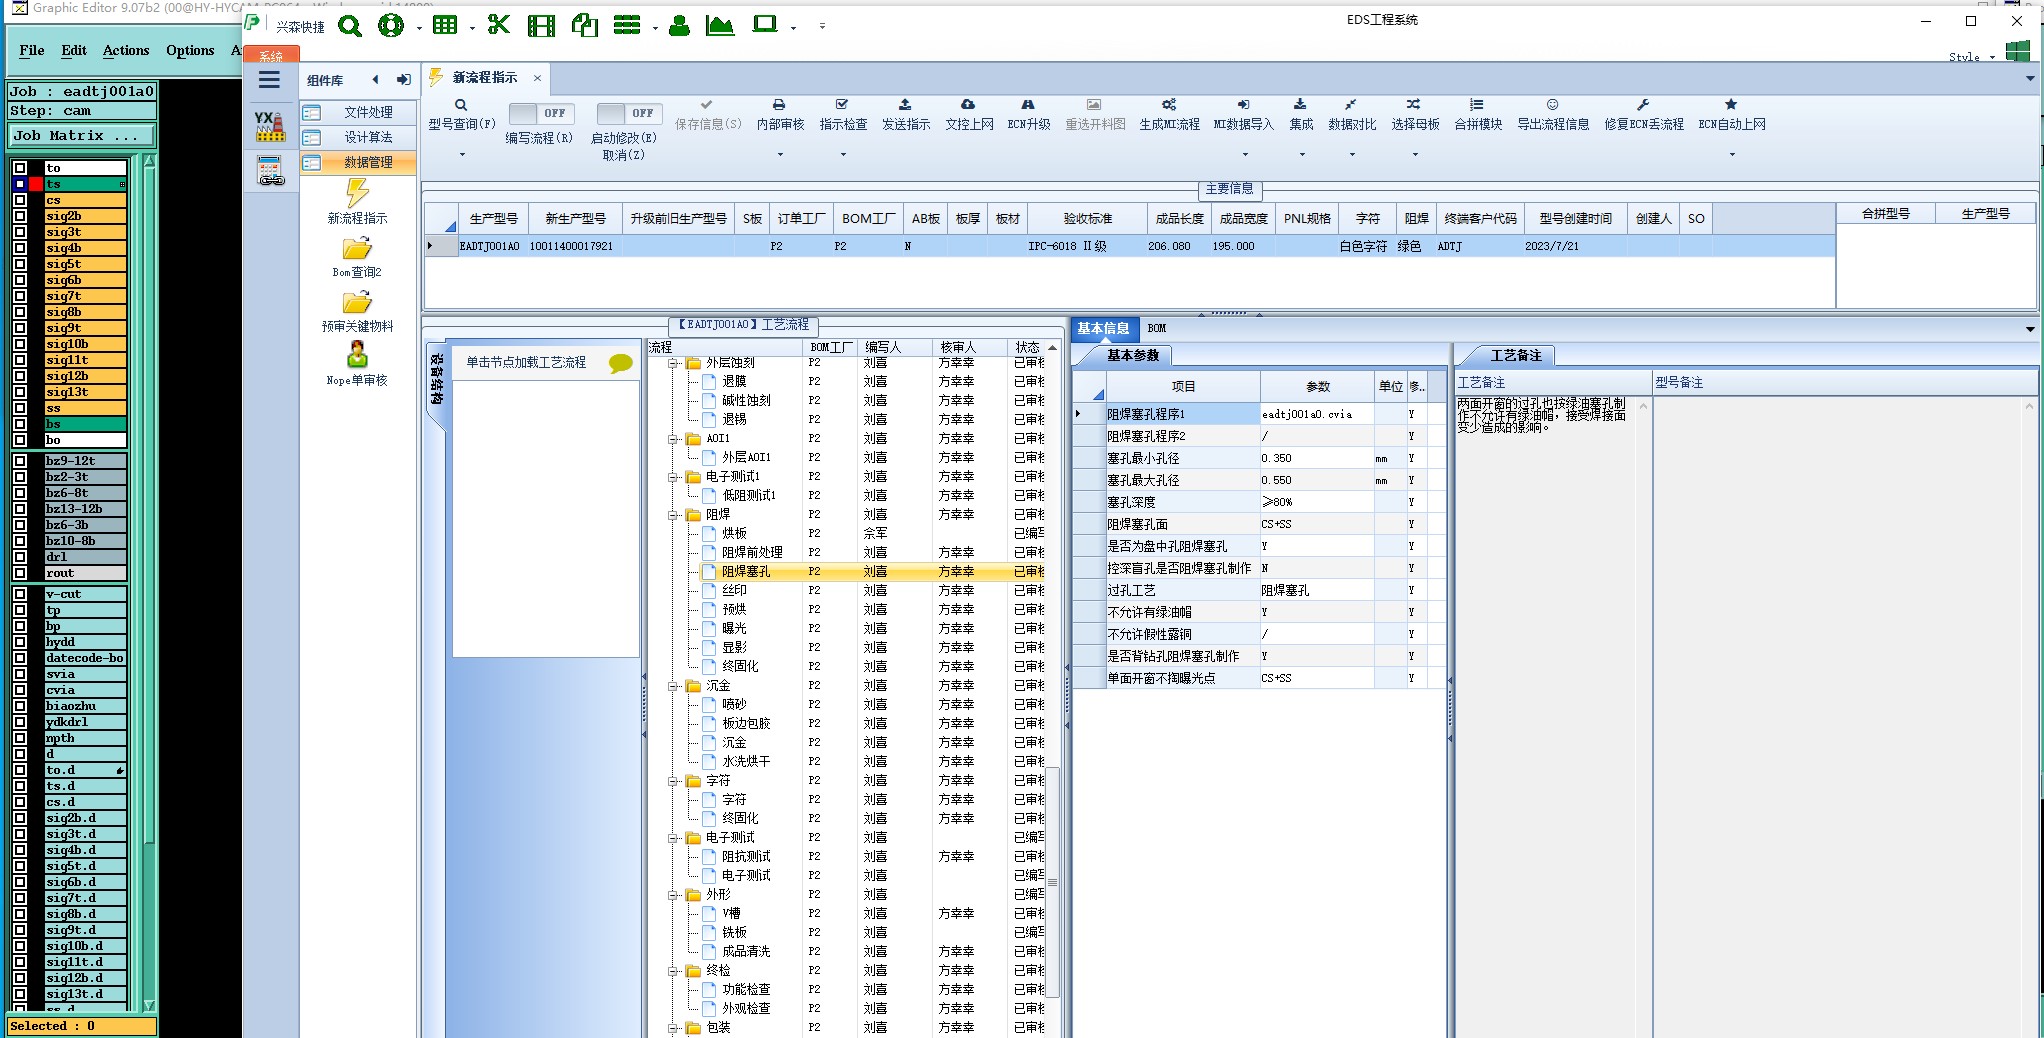Click red color swatch of ts layer
The height and width of the screenshot is (1038, 2044).
pos(36,184)
